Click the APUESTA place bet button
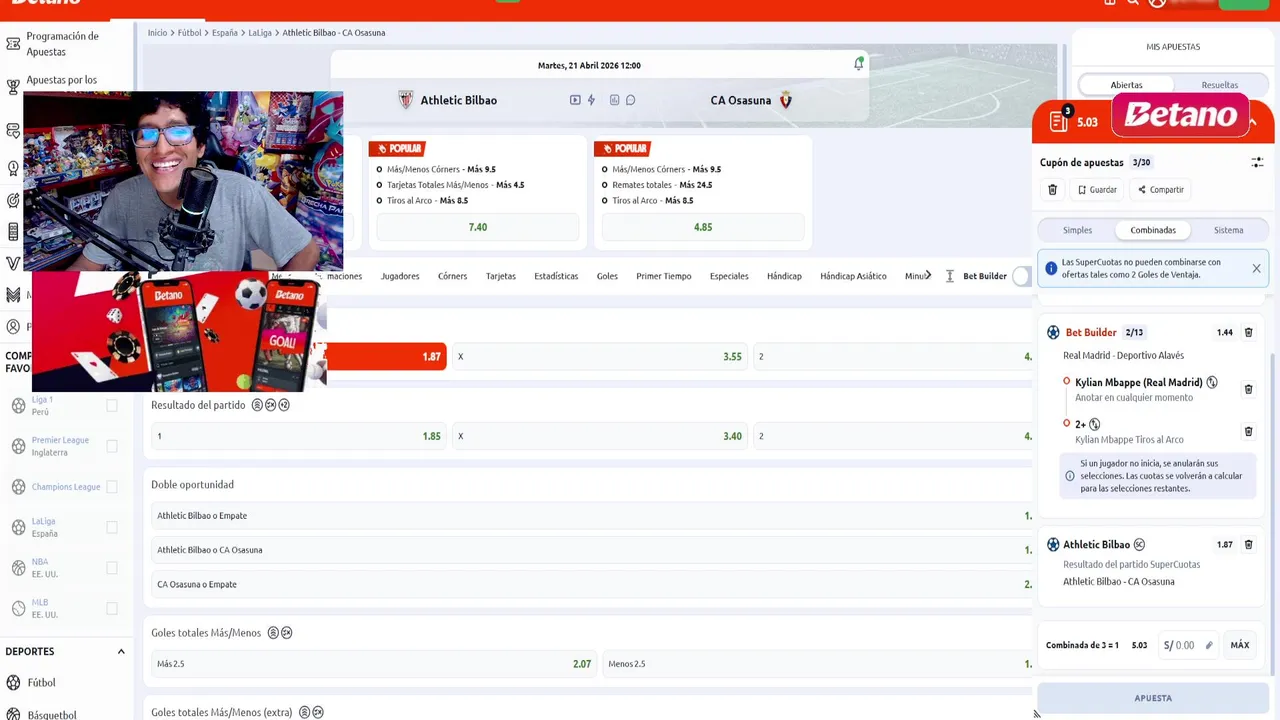 1153,698
